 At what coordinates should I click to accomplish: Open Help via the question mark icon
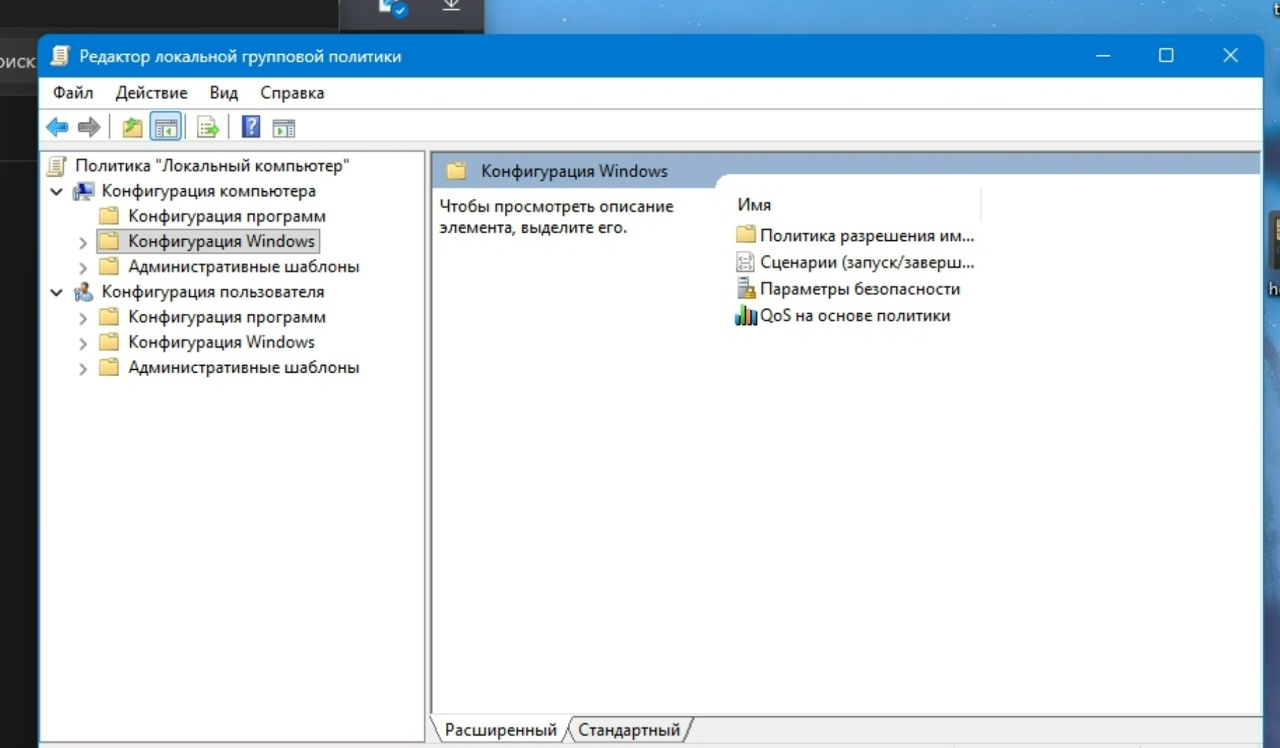tap(251, 127)
